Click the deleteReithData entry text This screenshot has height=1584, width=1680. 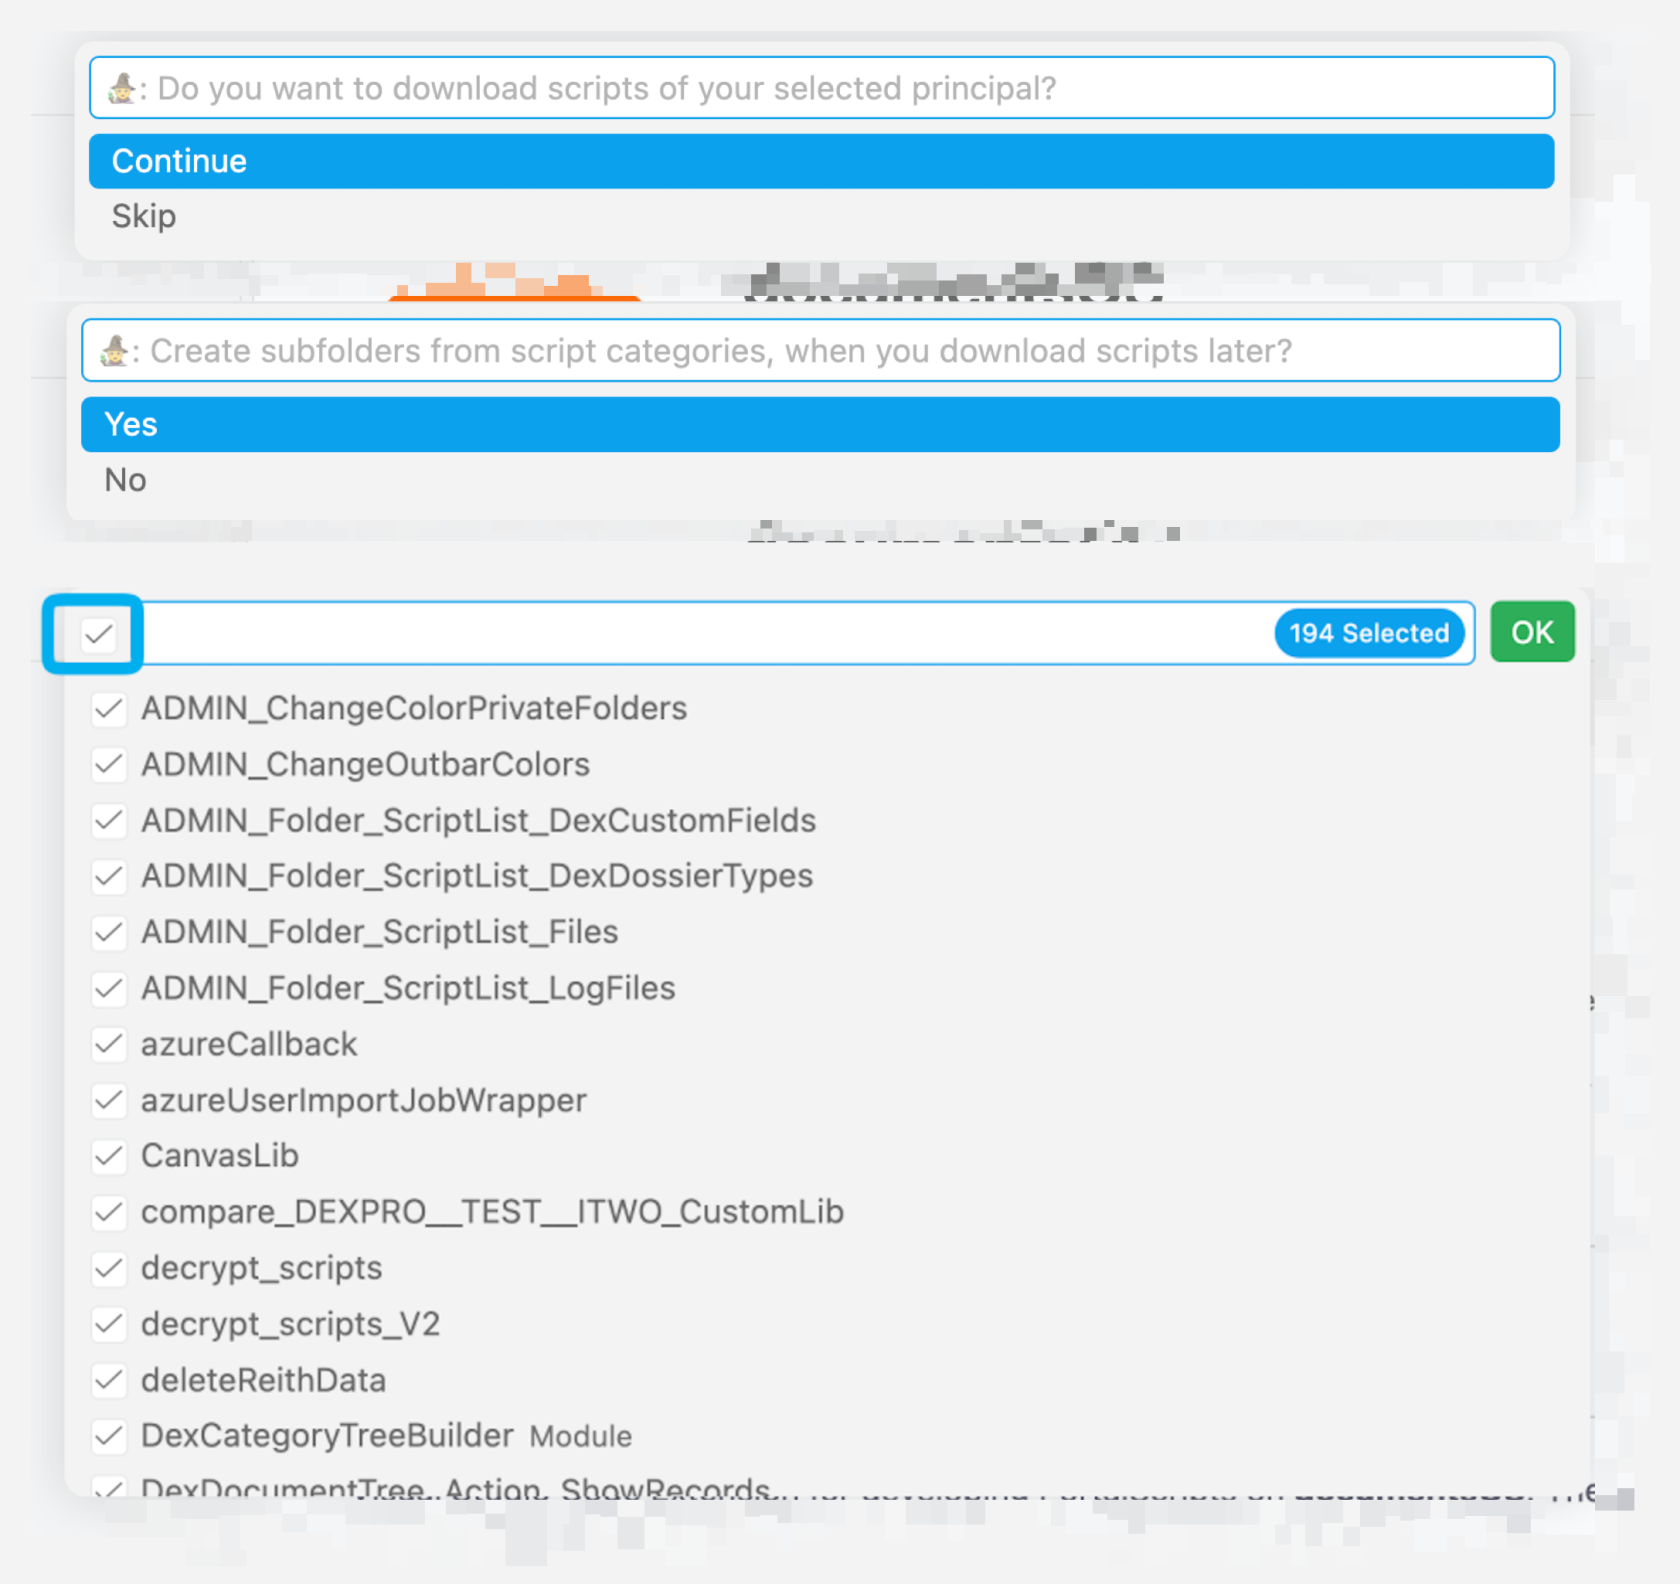263,1380
